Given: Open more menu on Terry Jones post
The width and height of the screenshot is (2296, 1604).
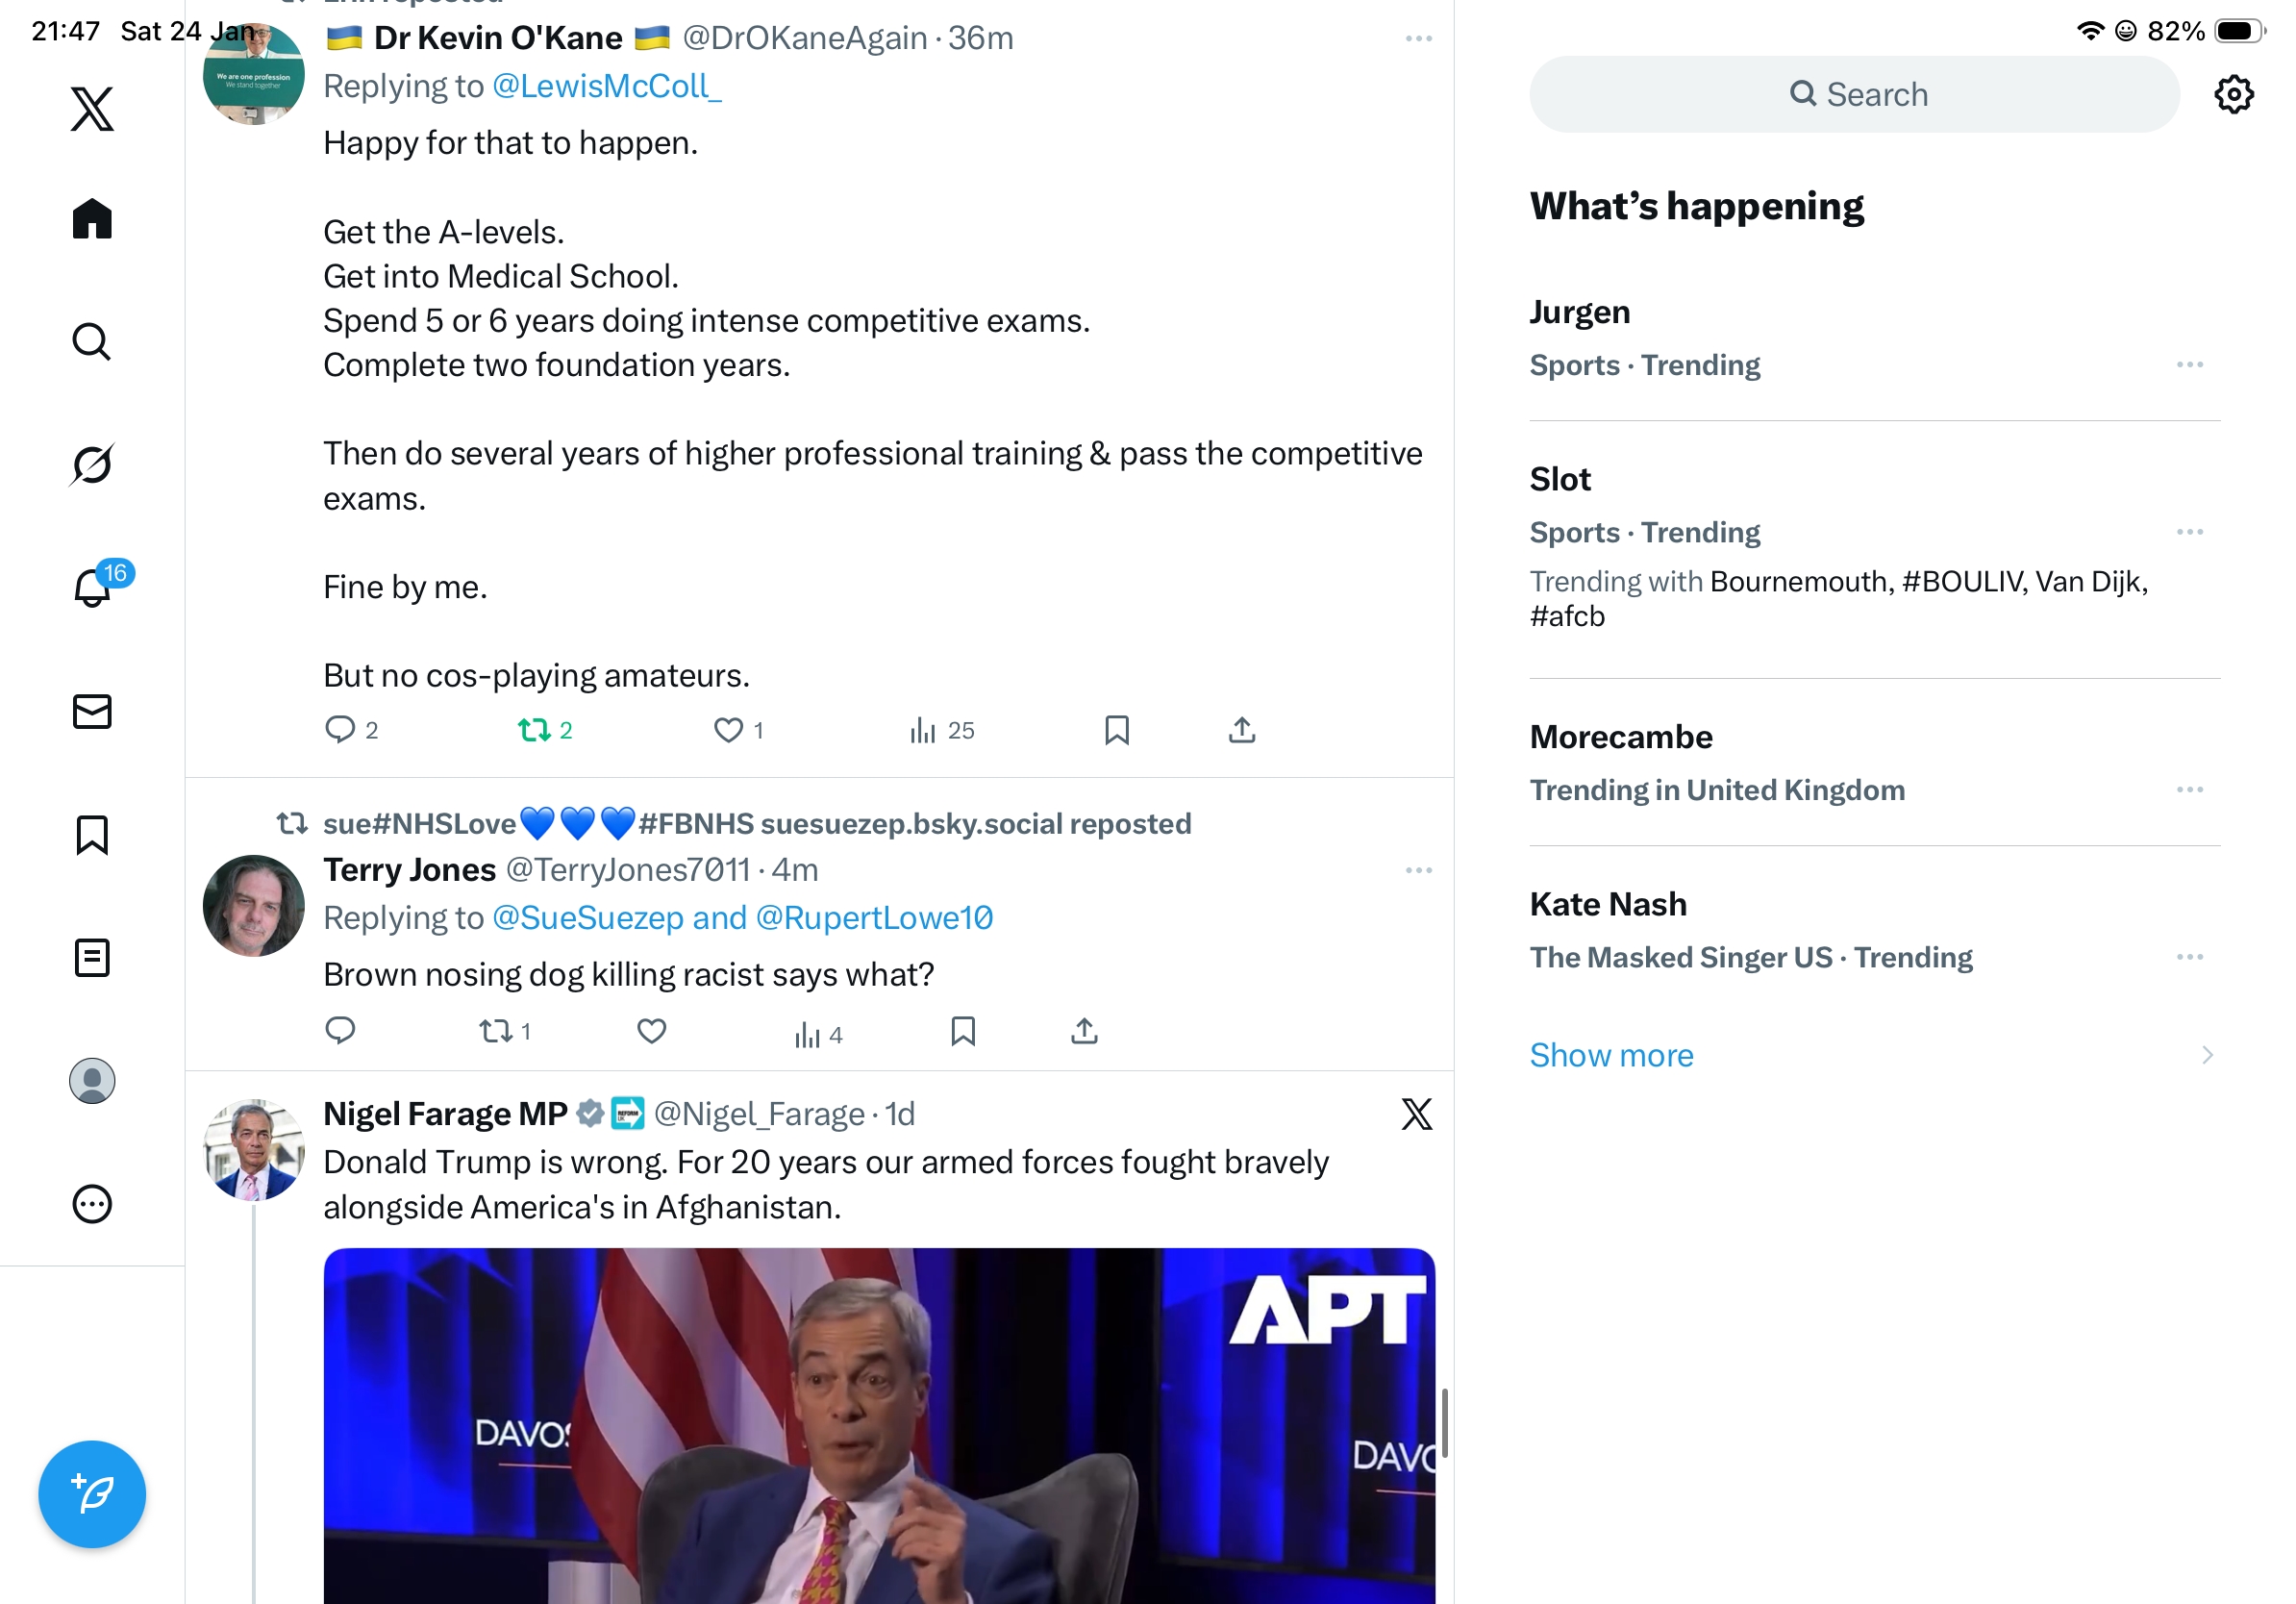Looking at the screenshot, I should point(1418,870).
